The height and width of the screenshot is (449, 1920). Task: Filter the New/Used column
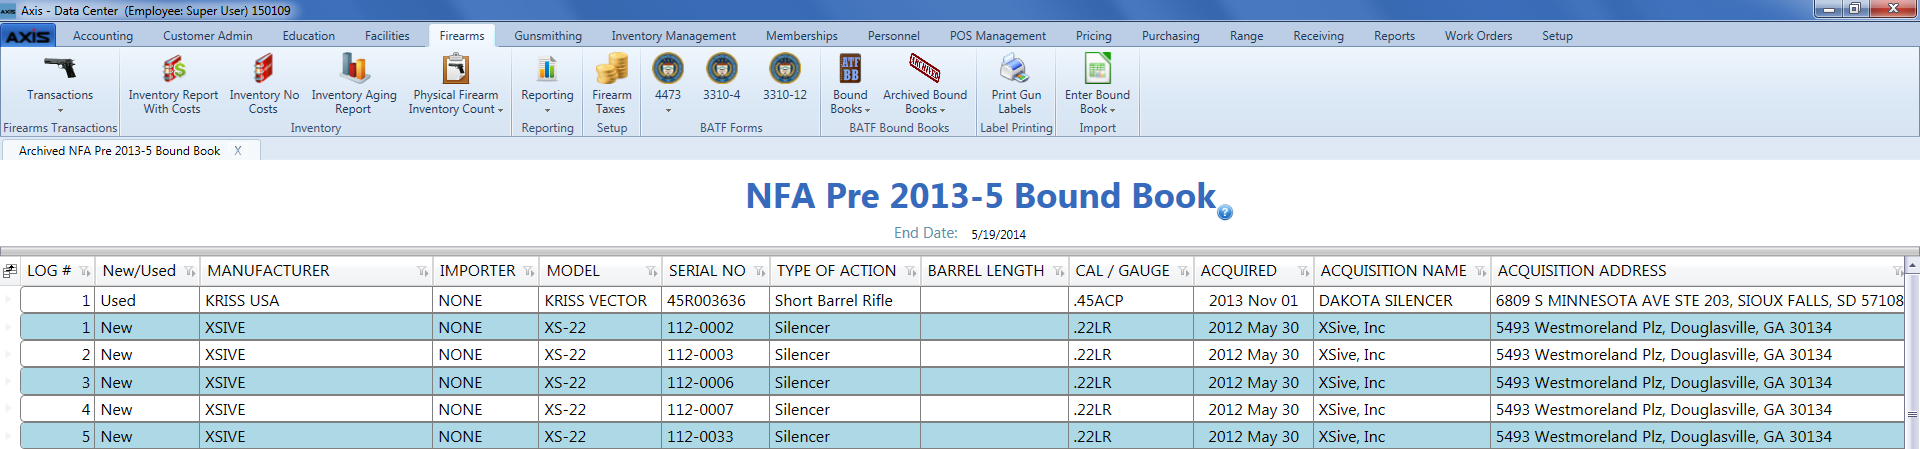click(x=190, y=272)
